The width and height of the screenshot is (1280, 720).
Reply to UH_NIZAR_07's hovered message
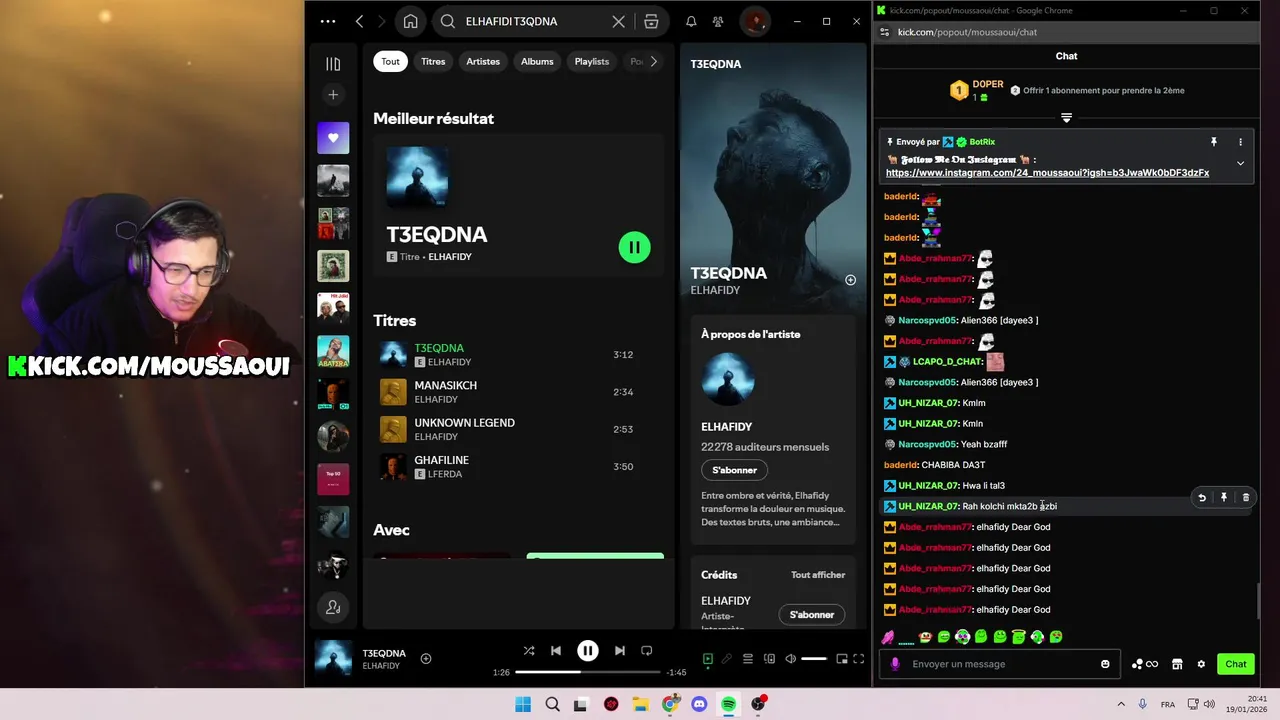coord(1202,498)
